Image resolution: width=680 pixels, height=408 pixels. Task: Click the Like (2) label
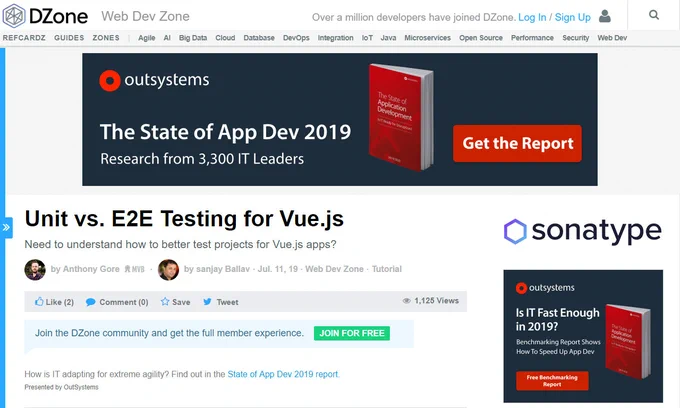pos(60,302)
